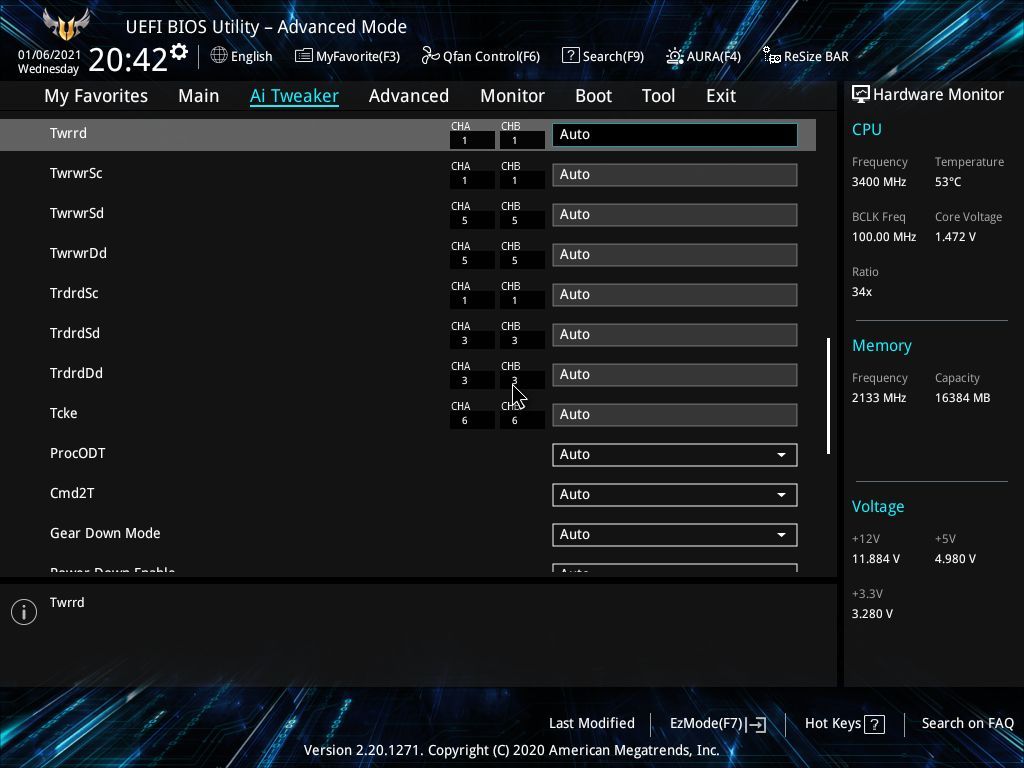Select the Twrrd setting row label
This screenshot has height=768, width=1024.
(68, 133)
